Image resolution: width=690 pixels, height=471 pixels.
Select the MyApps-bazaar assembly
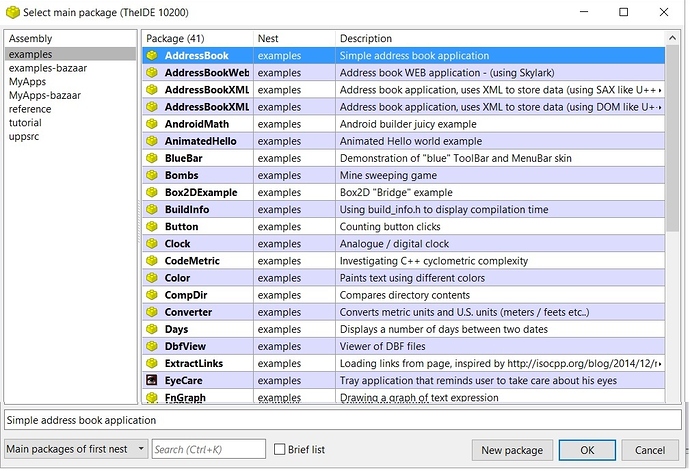click(x=45, y=96)
